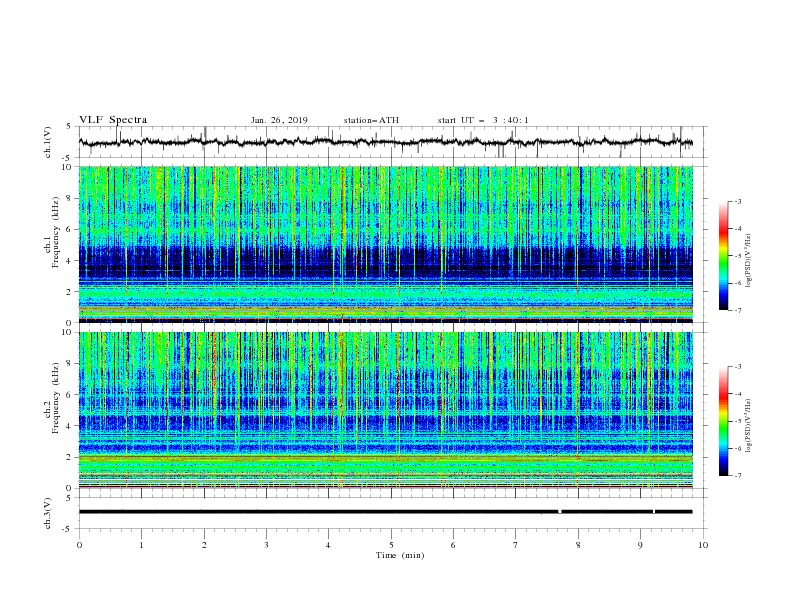Click the ch.2 "Frequency (kHz)" axis label
The image size is (792, 612).
pos(56,398)
